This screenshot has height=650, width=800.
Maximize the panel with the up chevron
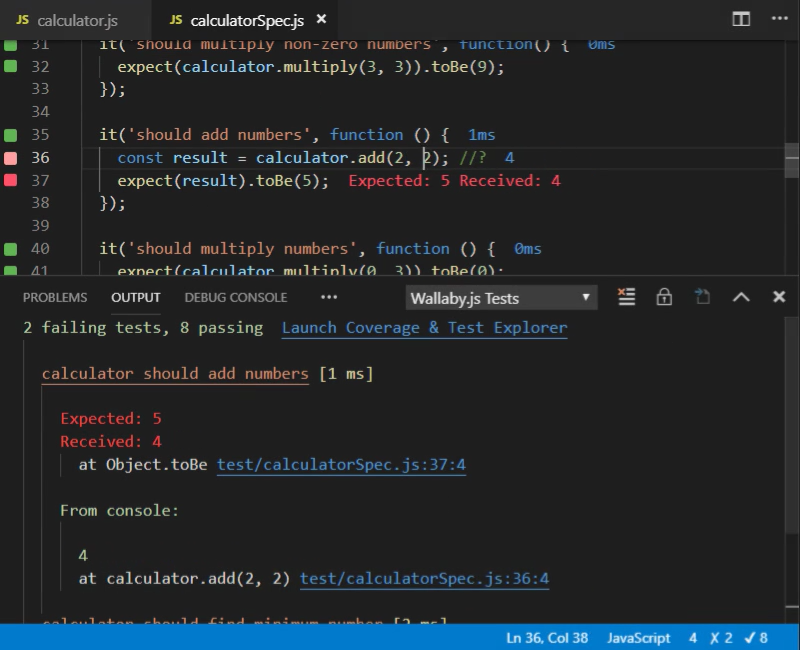741,297
